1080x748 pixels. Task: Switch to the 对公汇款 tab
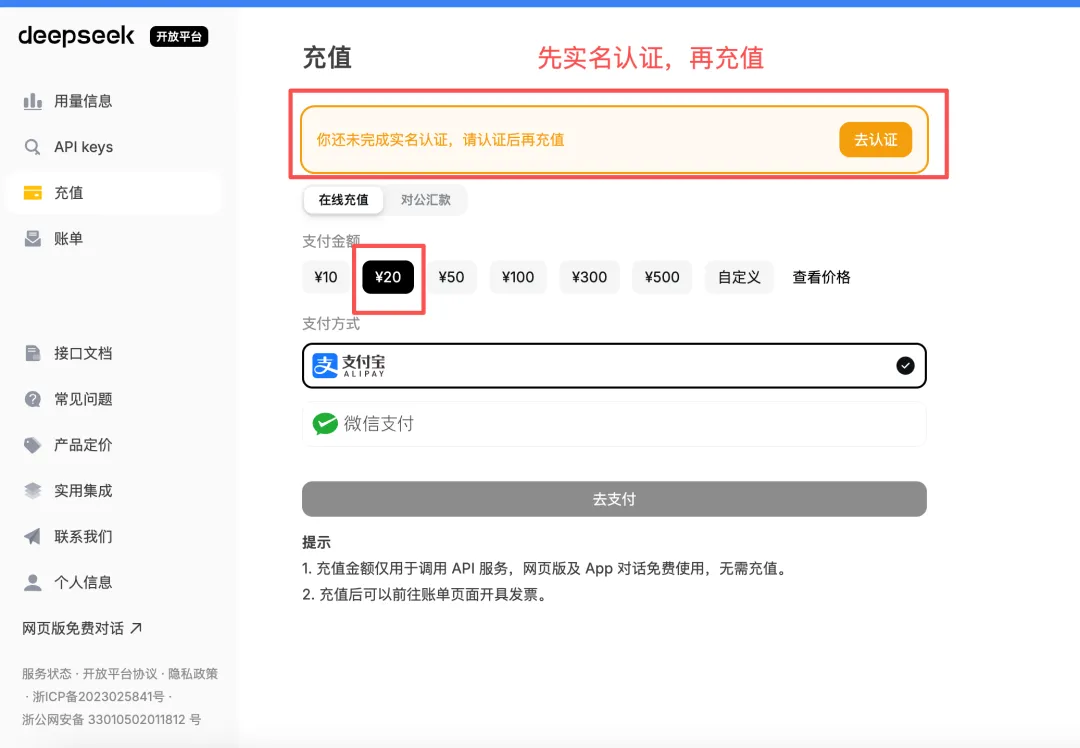click(x=425, y=200)
